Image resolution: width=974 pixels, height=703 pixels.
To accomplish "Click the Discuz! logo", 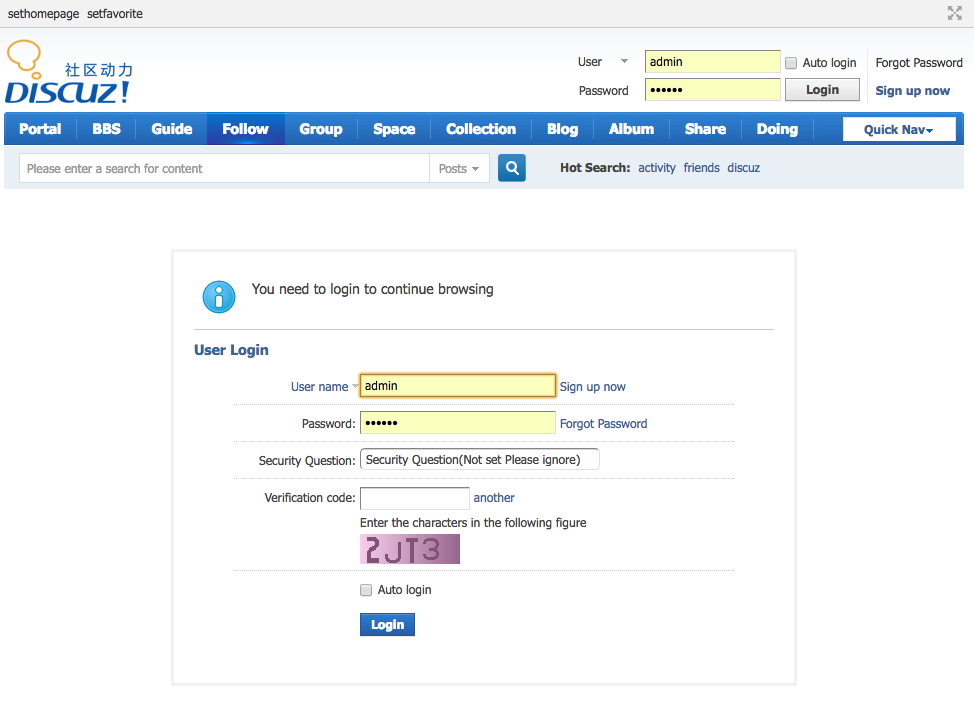I will [69, 73].
